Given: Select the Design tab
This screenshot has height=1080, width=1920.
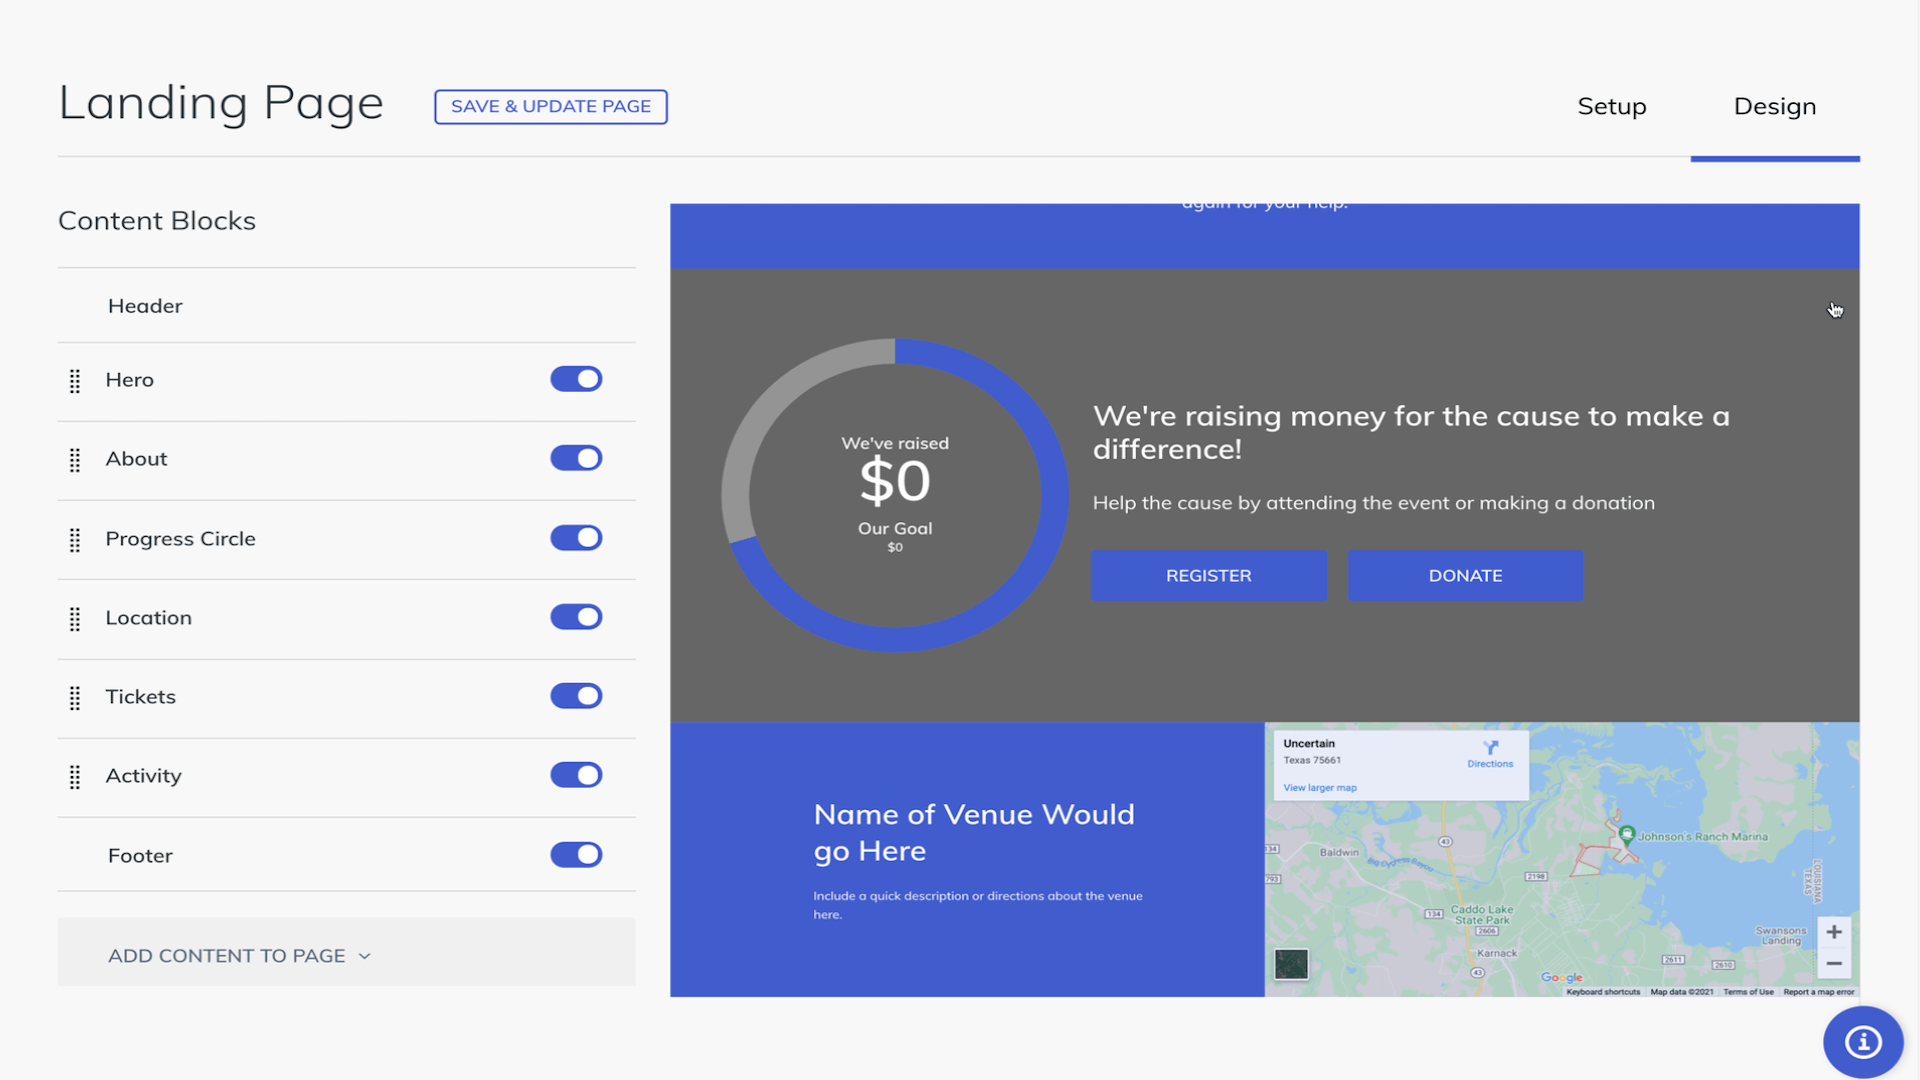Looking at the screenshot, I should coord(1775,106).
